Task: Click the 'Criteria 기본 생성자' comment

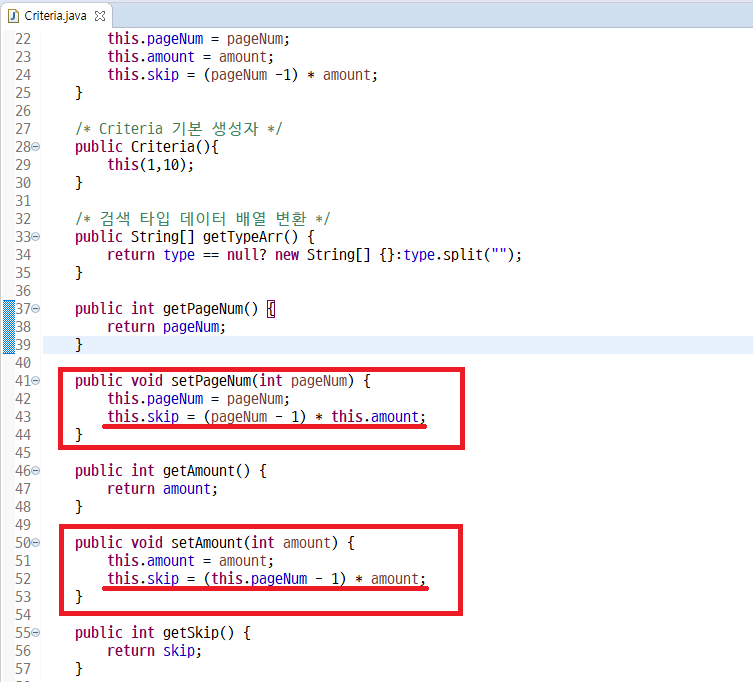Action: 179,129
